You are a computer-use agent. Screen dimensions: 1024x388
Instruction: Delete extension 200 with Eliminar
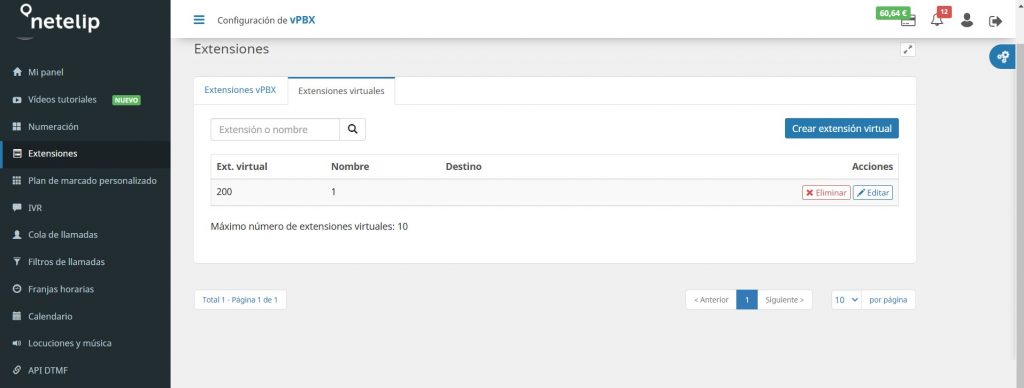[826, 193]
